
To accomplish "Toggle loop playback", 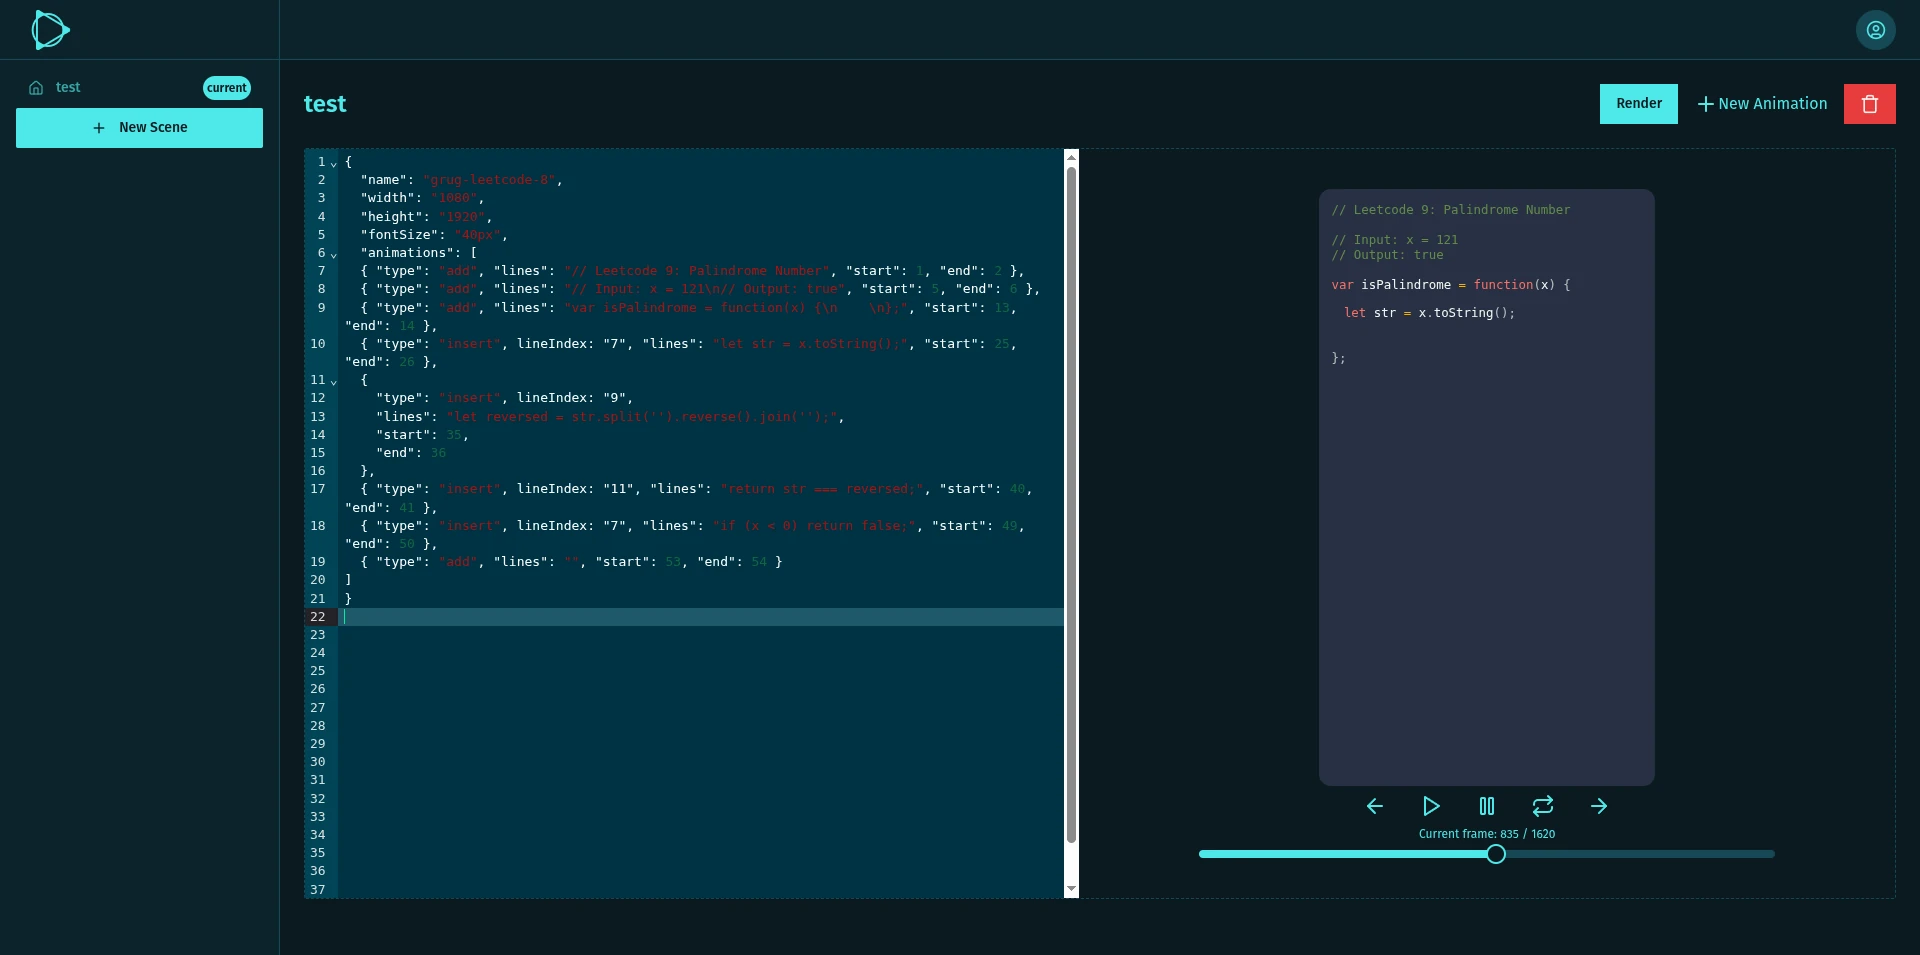I will pos(1543,806).
